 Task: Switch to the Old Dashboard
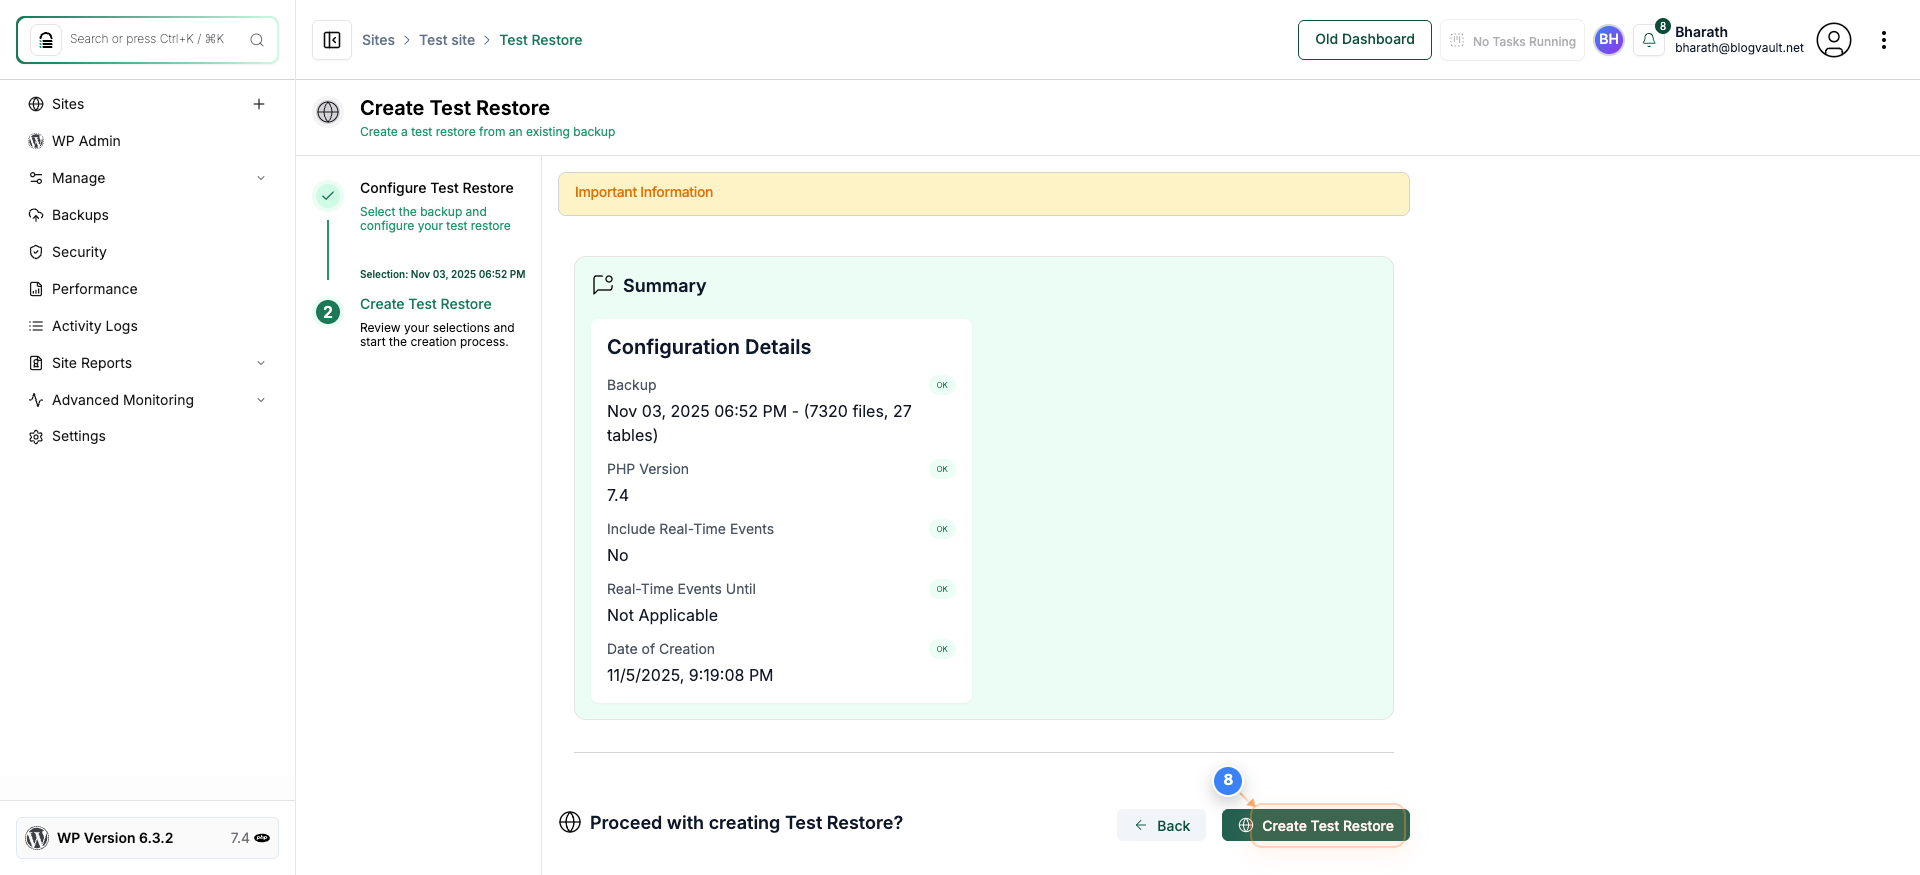point(1365,40)
